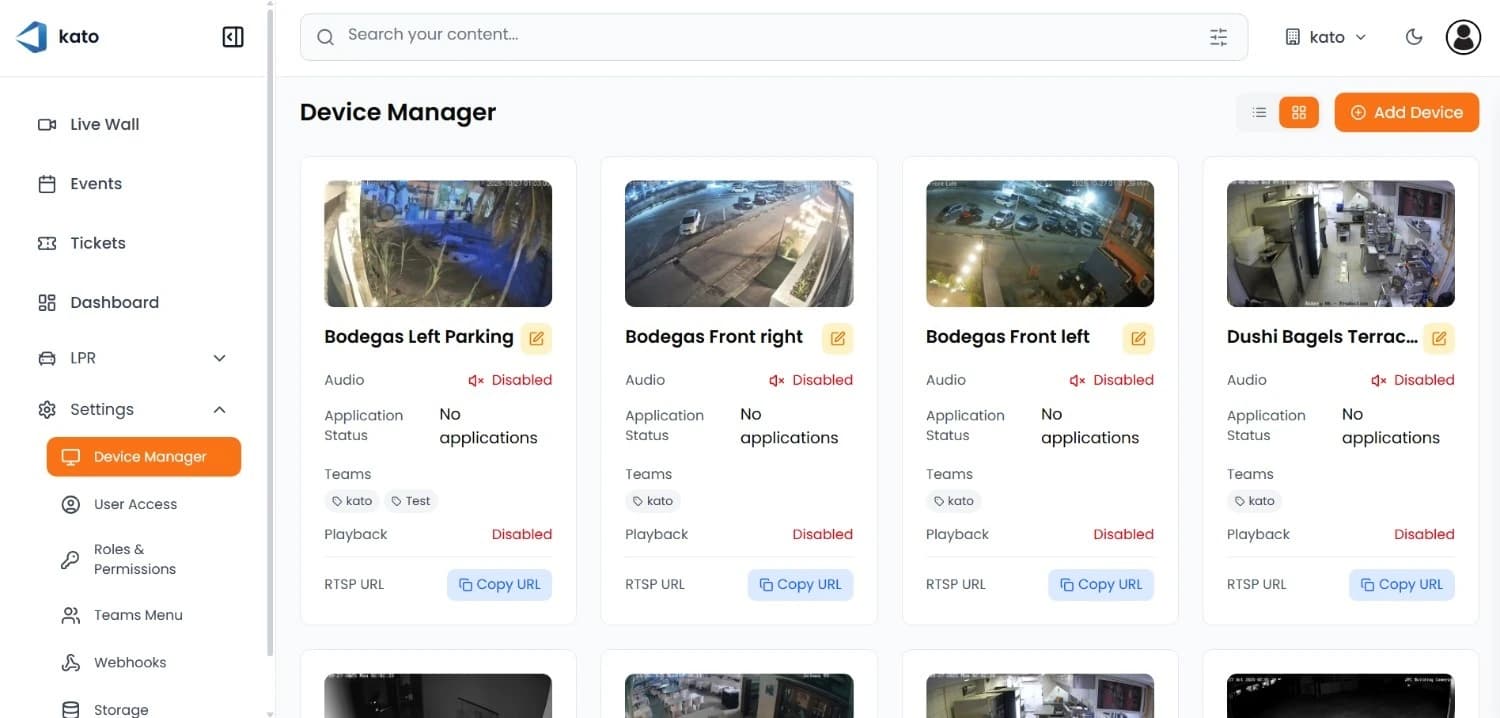Copy RTSP URL for Bodegas Front left
1500x718 pixels.
pyautogui.click(x=1100, y=584)
